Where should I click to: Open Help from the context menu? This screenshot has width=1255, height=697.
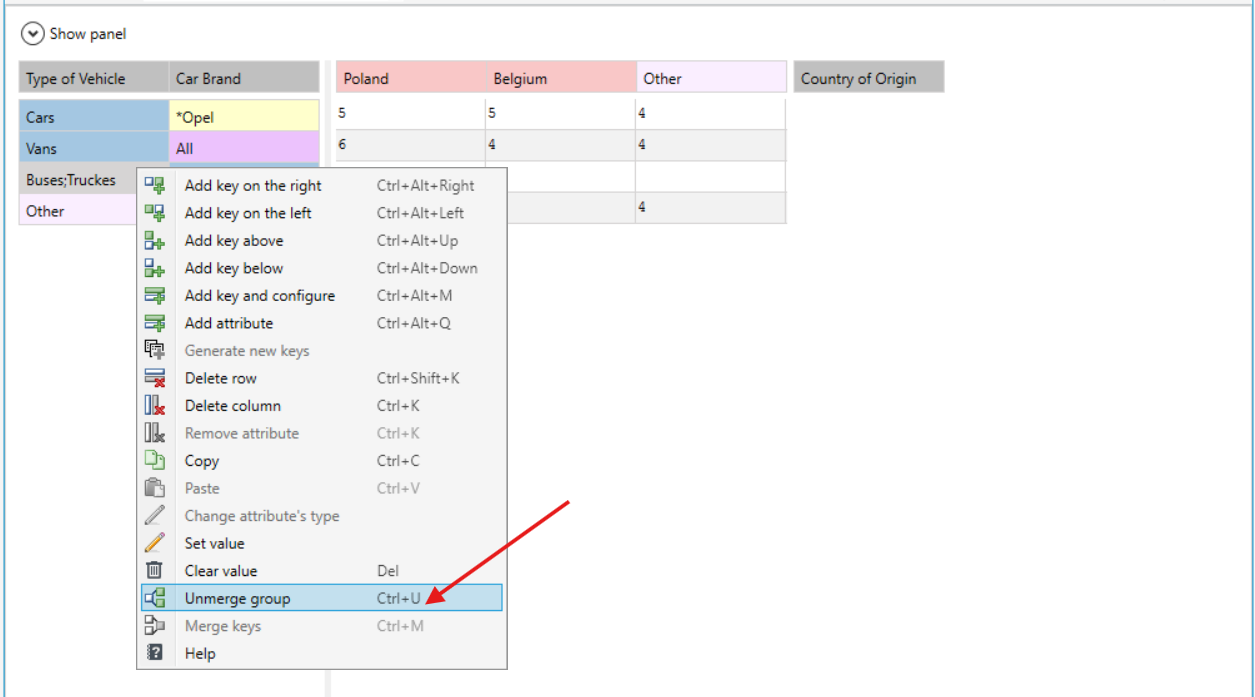[321, 653]
